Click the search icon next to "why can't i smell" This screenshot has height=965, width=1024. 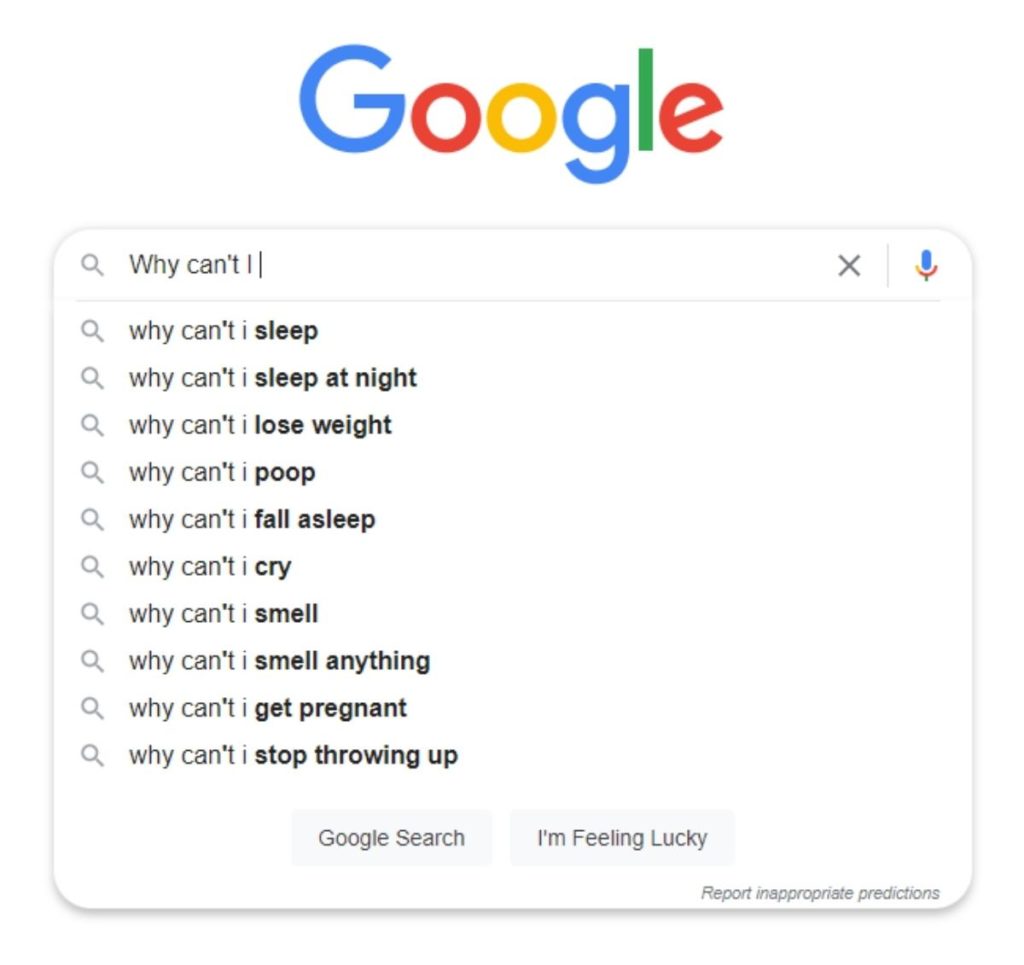pos(93,613)
